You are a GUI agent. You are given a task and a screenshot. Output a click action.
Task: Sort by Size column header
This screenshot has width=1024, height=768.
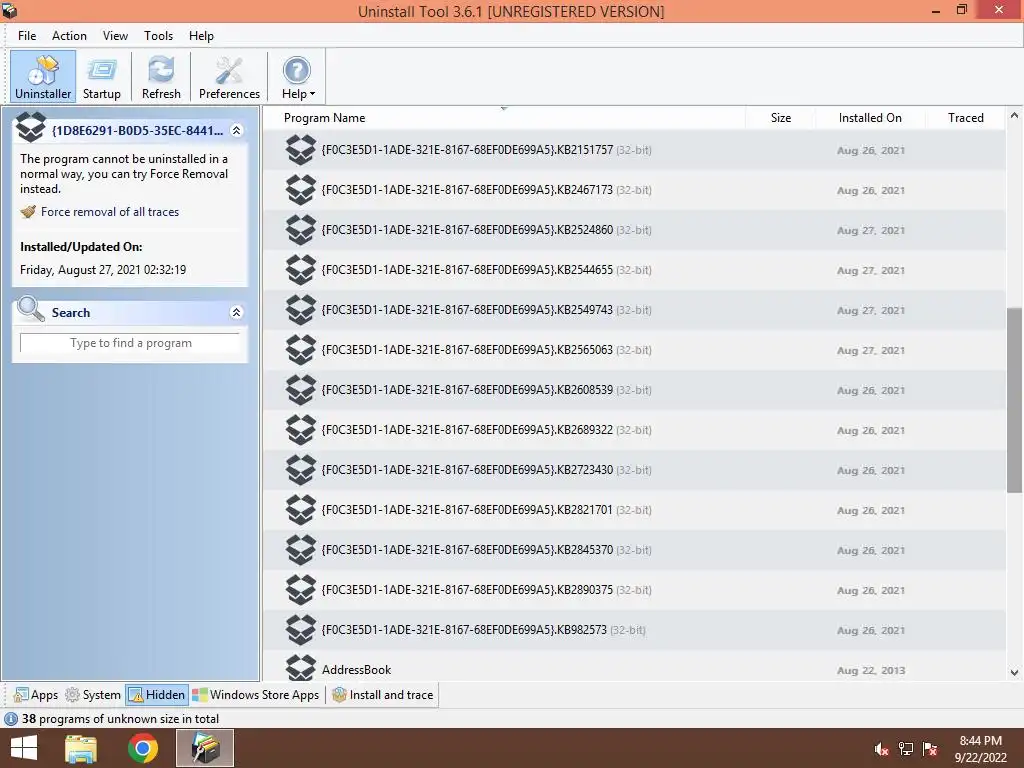pyautogui.click(x=780, y=118)
